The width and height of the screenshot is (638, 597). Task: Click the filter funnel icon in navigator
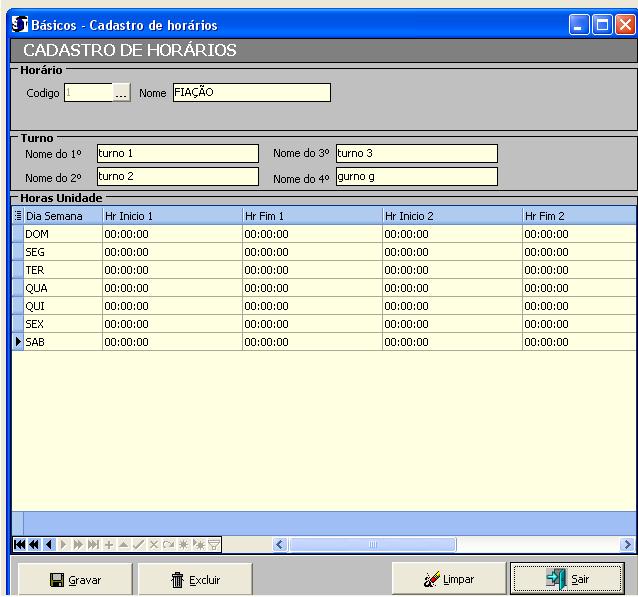coord(214,544)
